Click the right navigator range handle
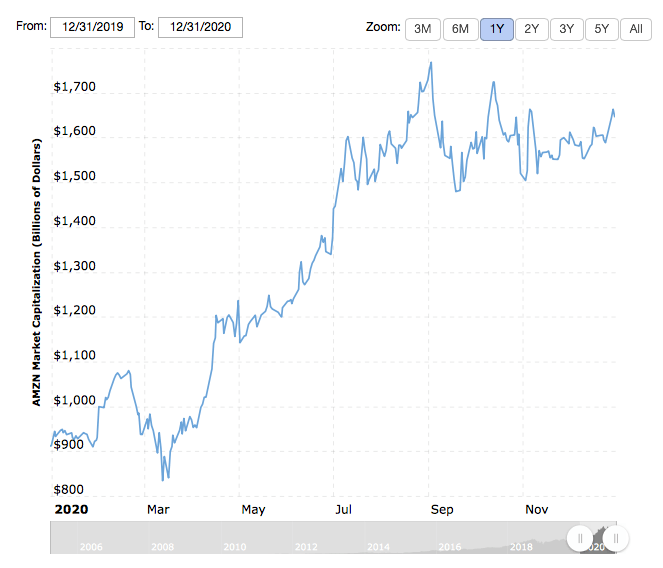 click(x=616, y=538)
